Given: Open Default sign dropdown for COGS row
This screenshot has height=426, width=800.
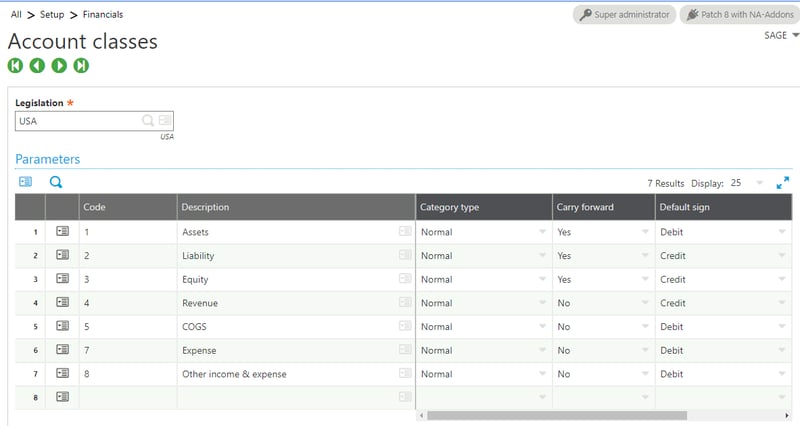Looking at the screenshot, I should coord(781,327).
